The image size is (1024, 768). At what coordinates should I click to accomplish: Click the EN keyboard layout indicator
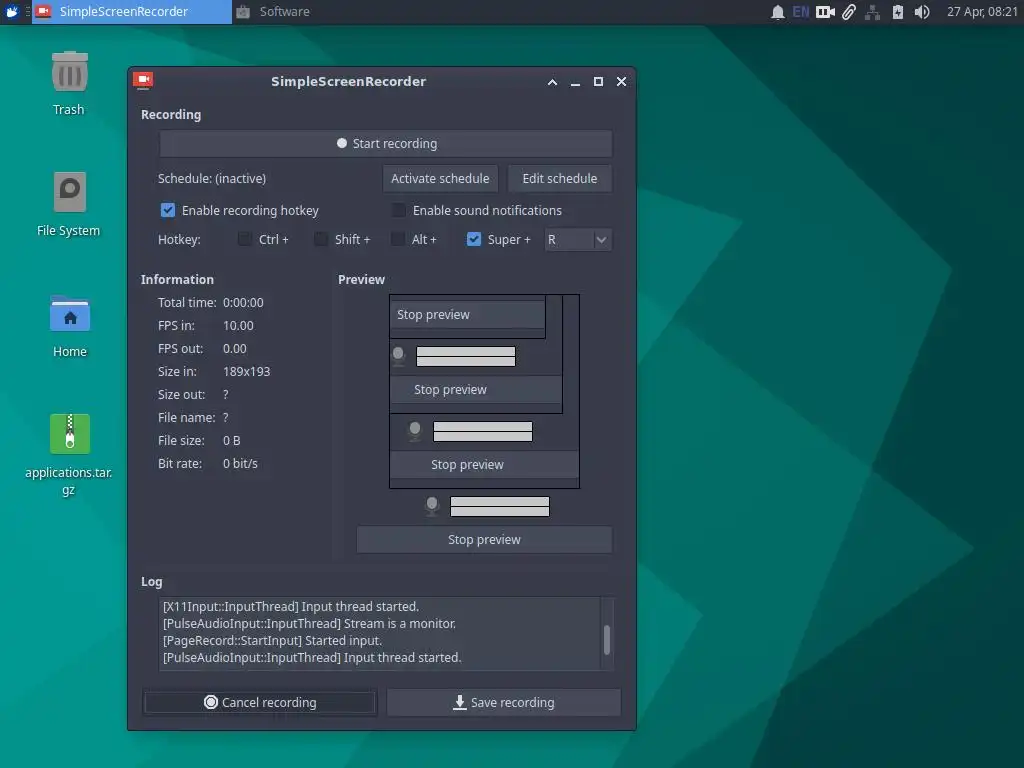pyautogui.click(x=801, y=12)
